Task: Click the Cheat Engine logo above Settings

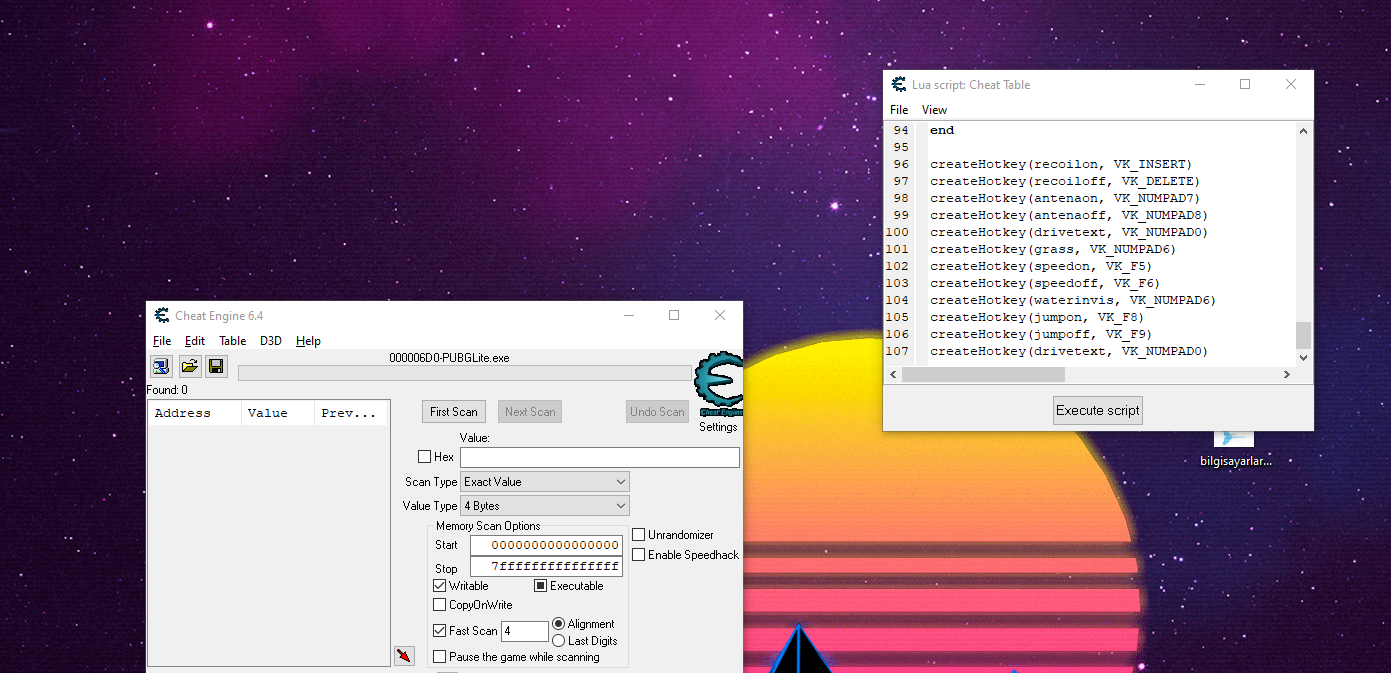Action: 718,384
